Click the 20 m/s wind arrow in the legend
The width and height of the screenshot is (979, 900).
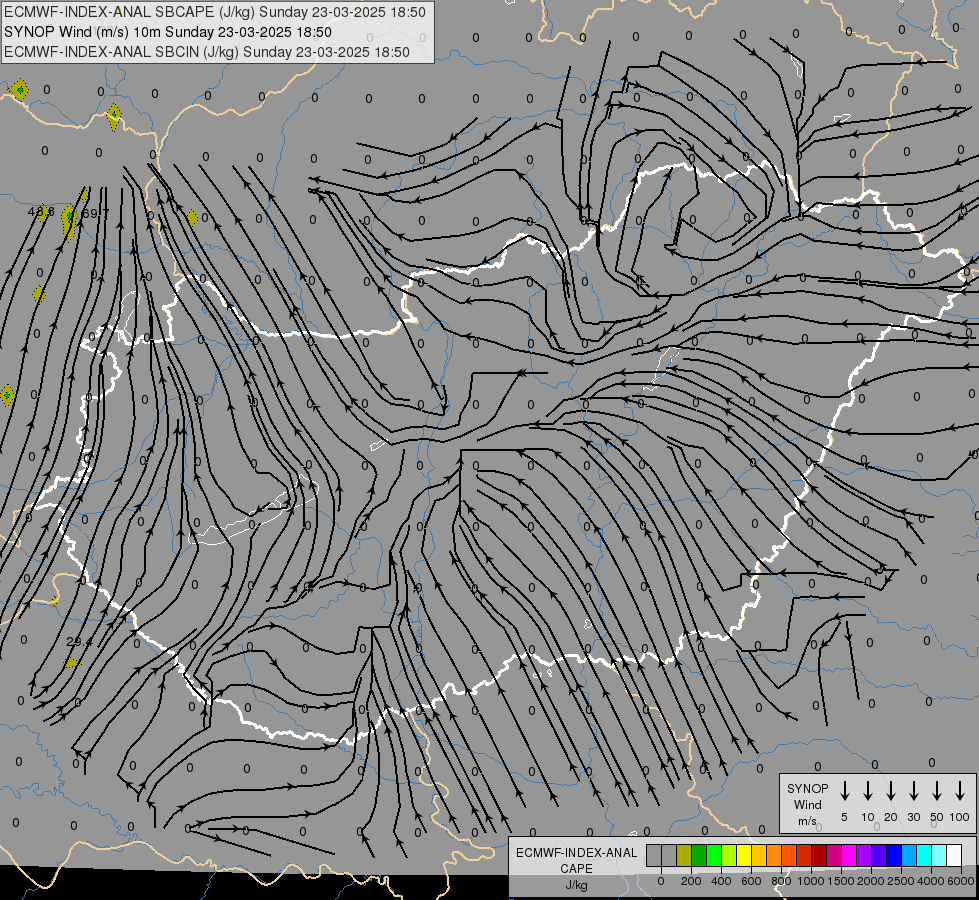click(x=890, y=791)
